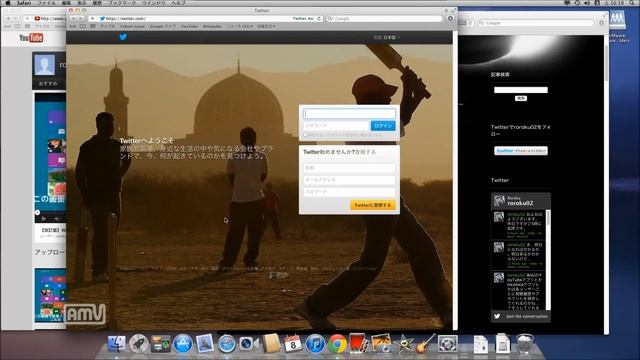Screen dimensions: 640x360
Task: Expand the お役立ち bookmarks folder
Action: [266, 26]
